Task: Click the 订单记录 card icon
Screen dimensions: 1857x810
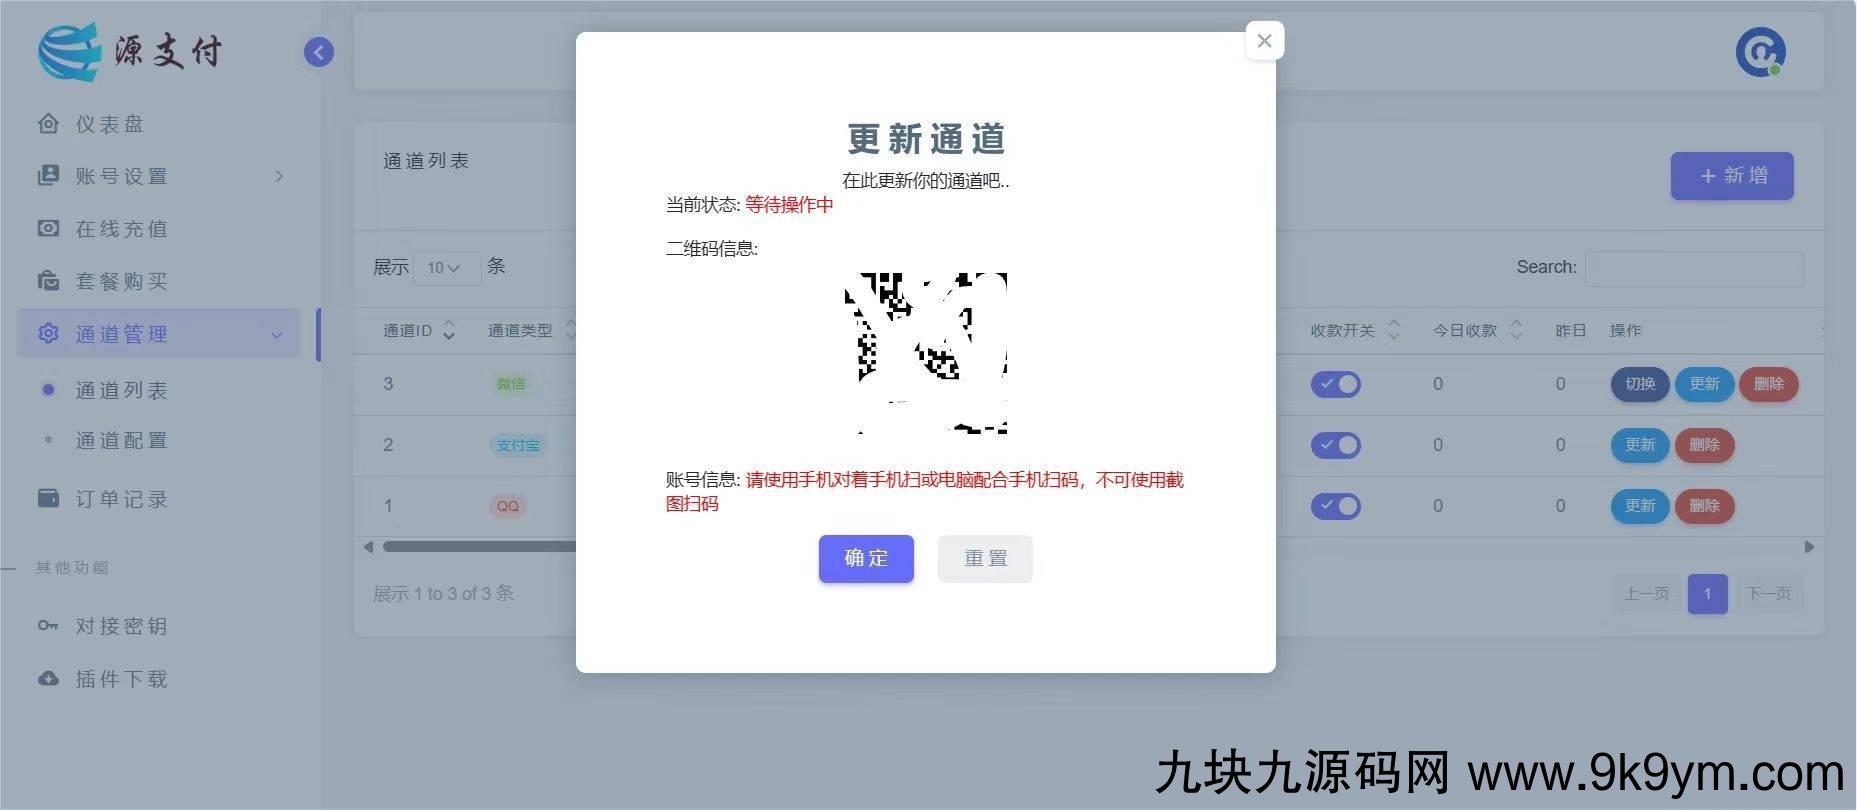Action: [48, 498]
